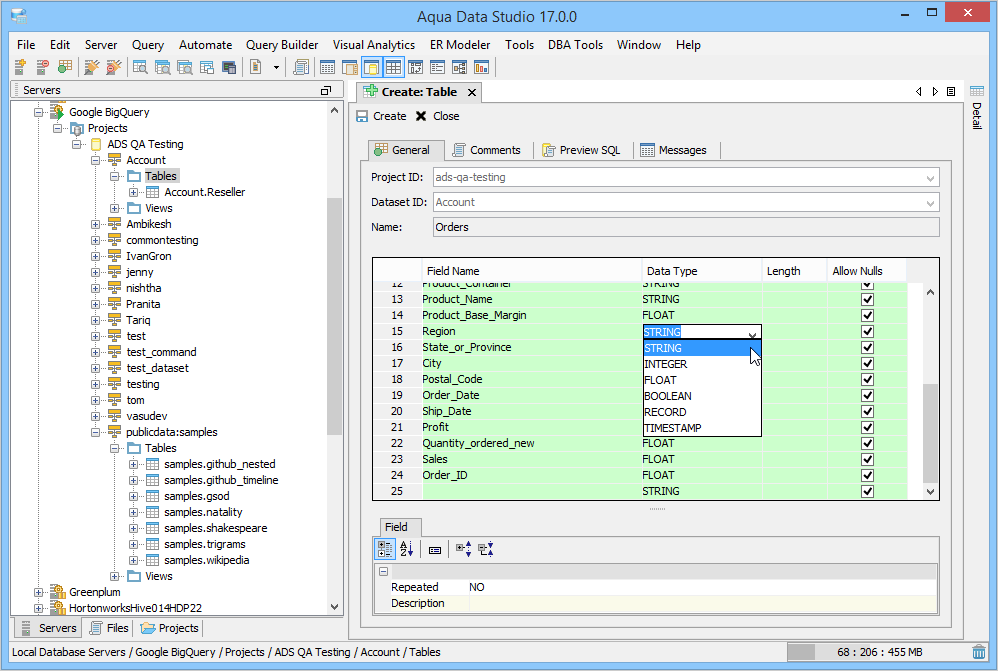Click the garbage collection trash icon in status bar
The image size is (998, 671).
[979, 652]
